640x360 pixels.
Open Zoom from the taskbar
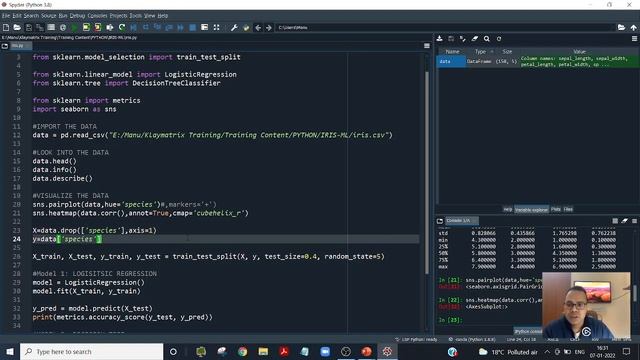325,351
